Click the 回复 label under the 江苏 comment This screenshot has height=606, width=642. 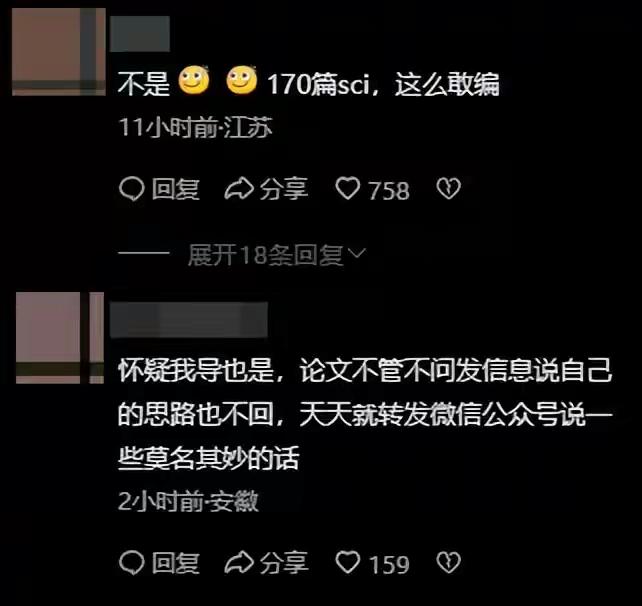click(x=176, y=189)
